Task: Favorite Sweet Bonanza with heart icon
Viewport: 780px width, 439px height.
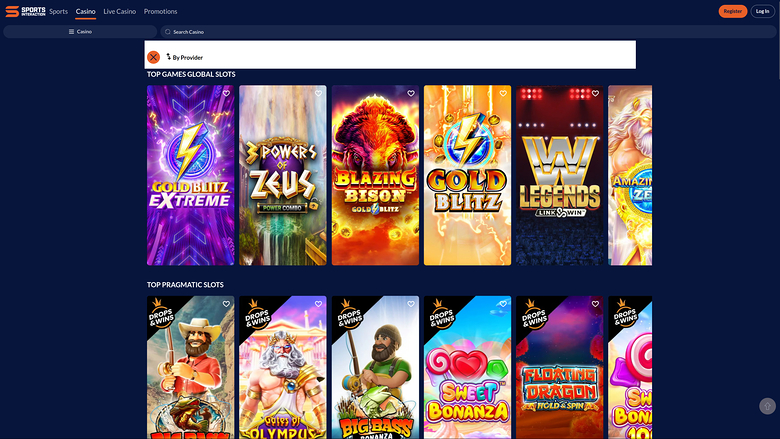Action: point(503,304)
